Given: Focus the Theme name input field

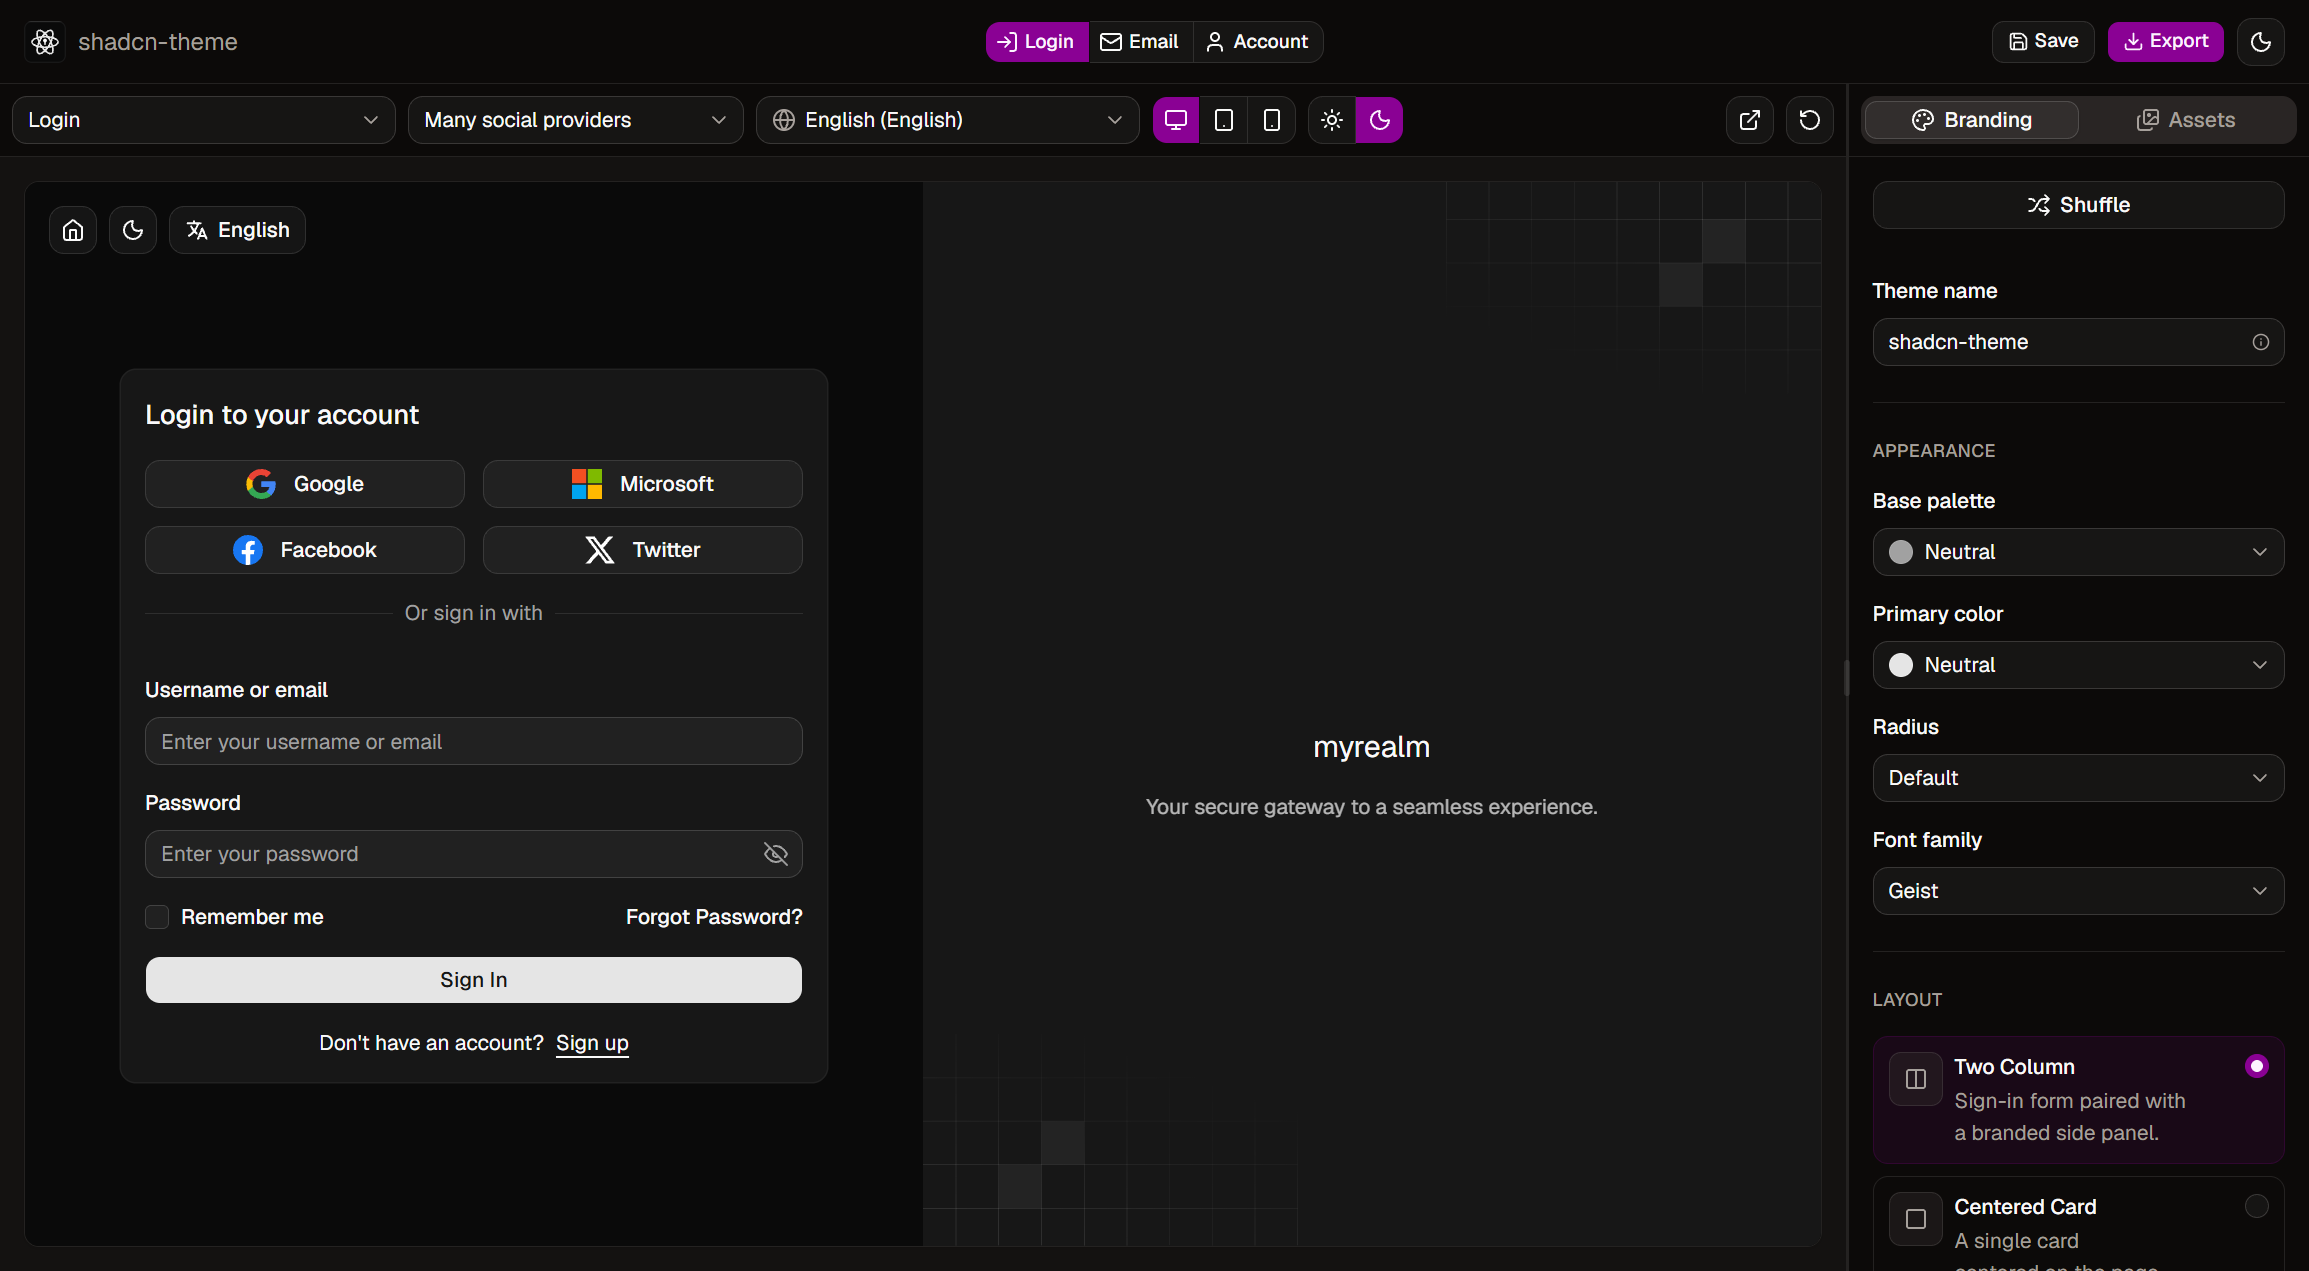Looking at the screenshot, I should pyautogui.click(x=2078, y=342).
